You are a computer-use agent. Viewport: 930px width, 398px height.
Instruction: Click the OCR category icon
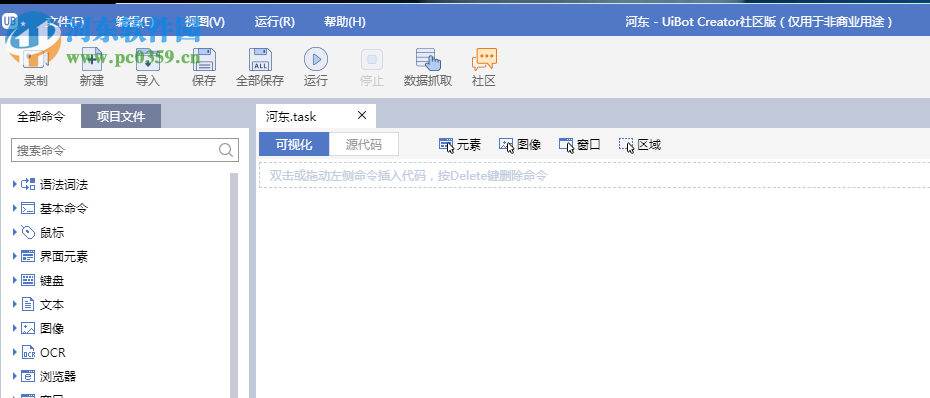tap(28, 352)
